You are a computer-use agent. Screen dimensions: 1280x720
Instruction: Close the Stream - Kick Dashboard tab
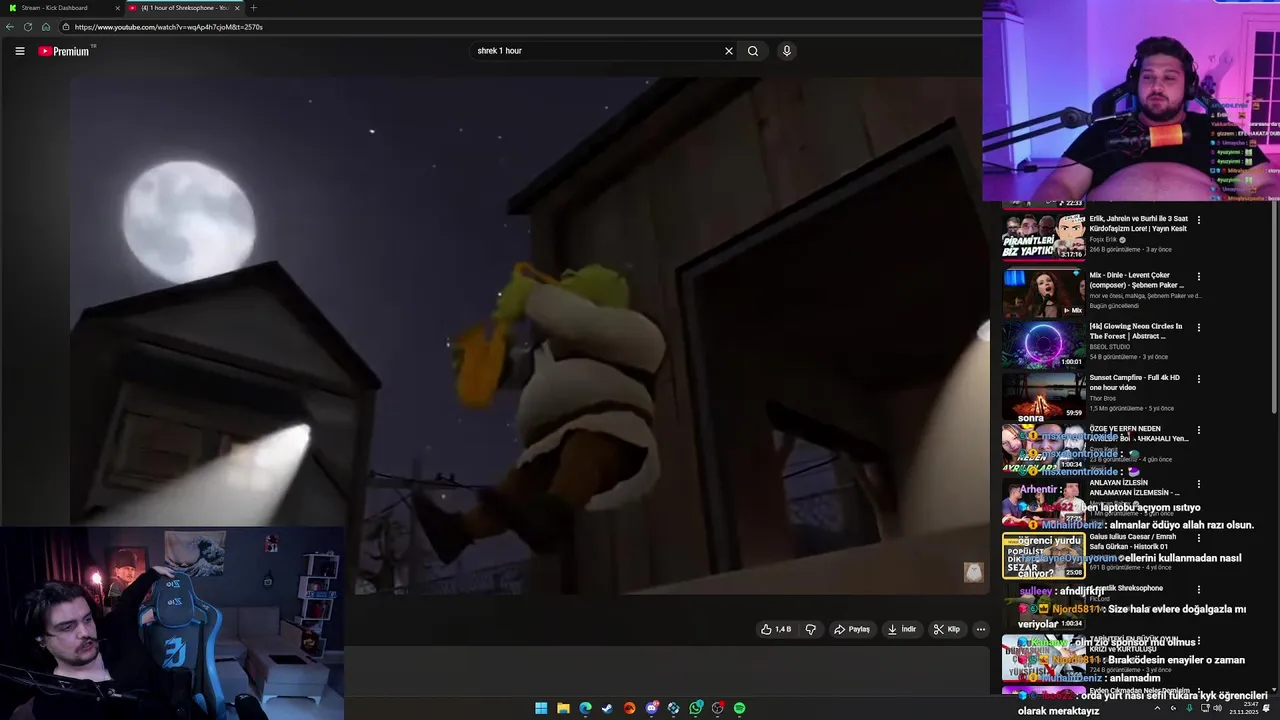117,8
